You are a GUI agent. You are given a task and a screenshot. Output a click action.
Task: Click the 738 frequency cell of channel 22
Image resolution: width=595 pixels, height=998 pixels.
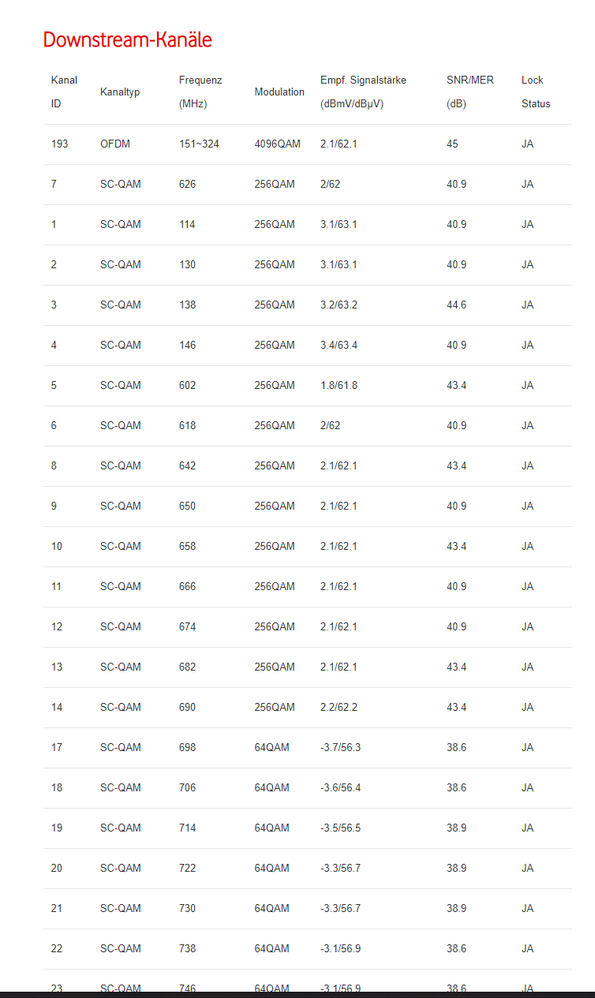click(187, 948)
